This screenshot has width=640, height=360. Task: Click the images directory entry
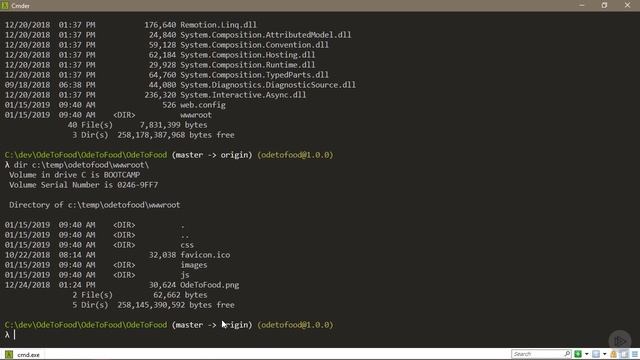[194, 265]
